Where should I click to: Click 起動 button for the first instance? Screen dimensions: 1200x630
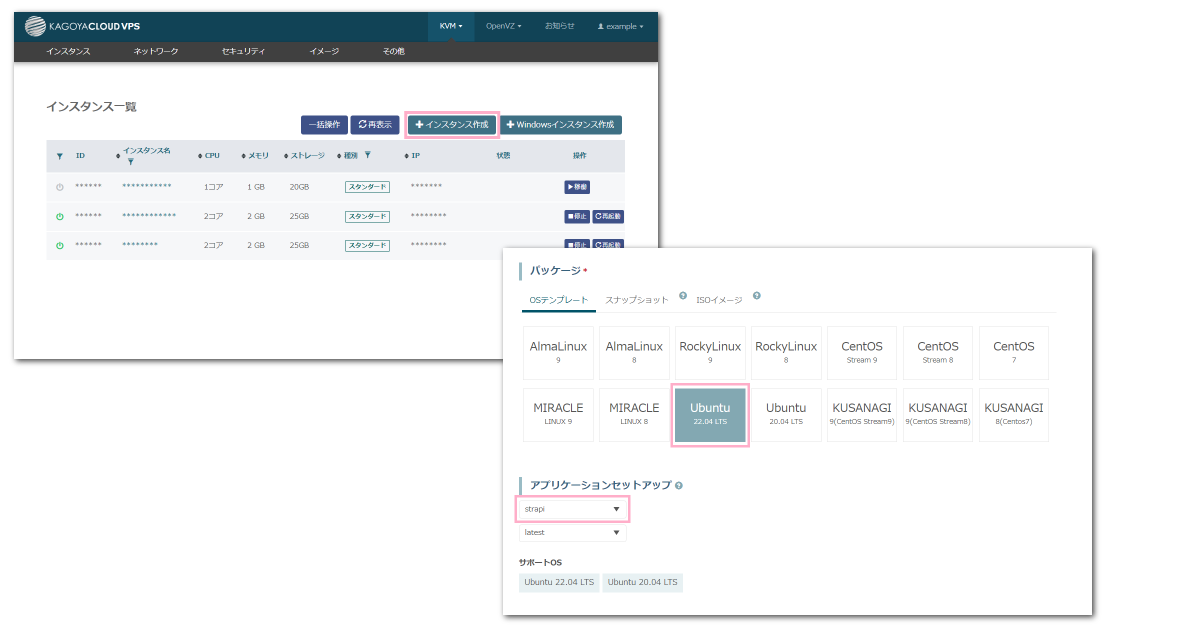click(x=577, y=187)
